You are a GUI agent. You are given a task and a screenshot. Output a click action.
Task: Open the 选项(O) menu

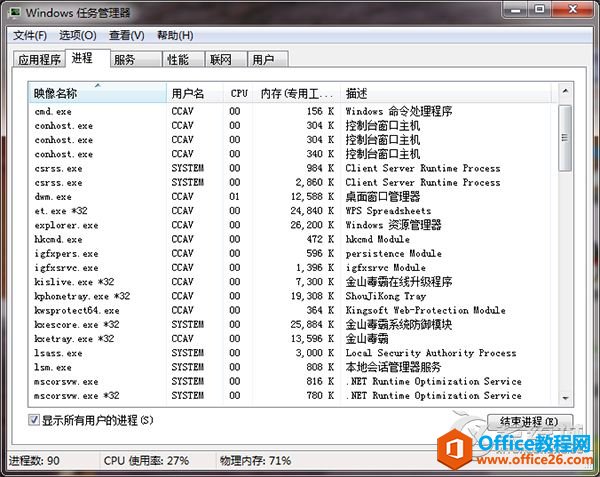[x=78, y=36]
